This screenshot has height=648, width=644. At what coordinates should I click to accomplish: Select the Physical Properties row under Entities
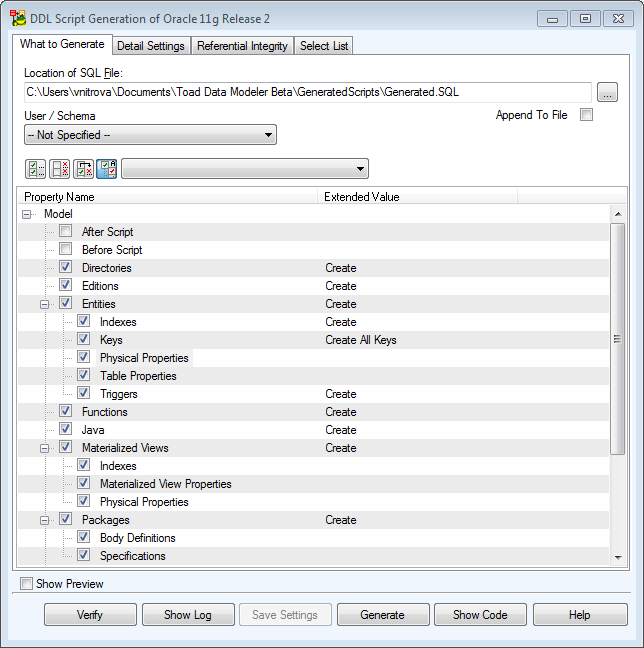pos(314,358)
